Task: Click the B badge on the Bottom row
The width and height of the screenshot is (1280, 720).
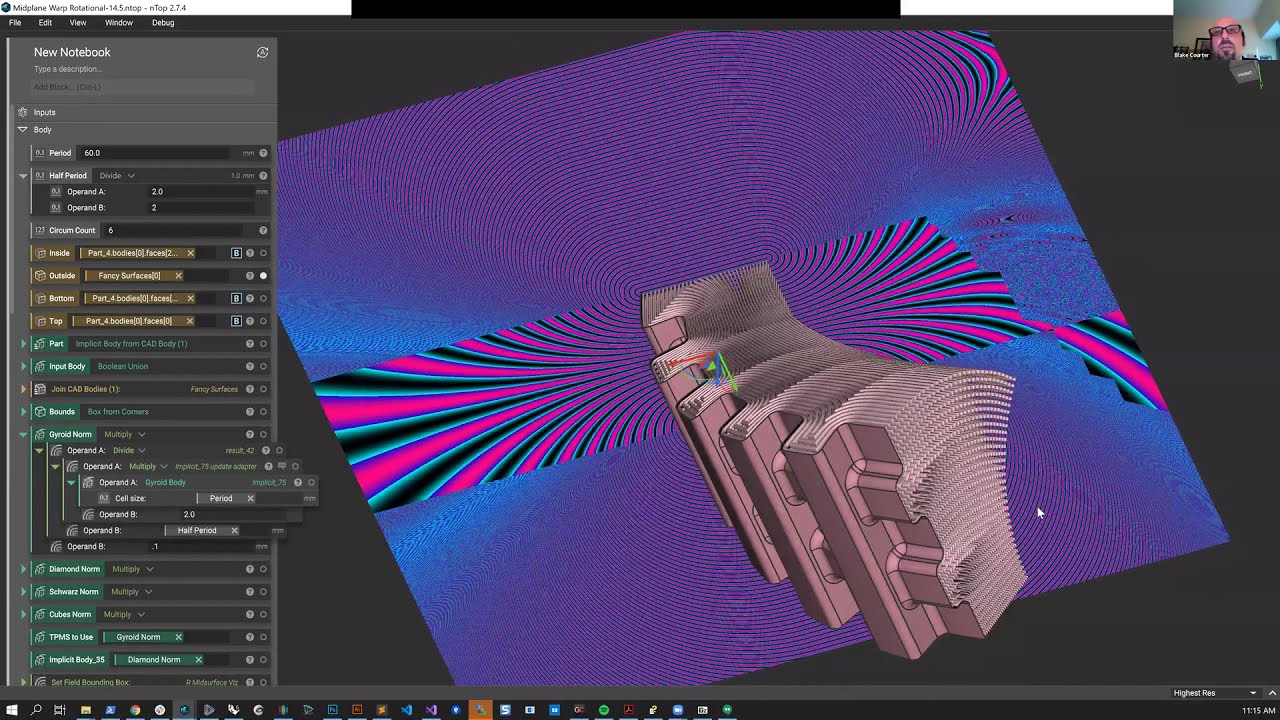Action: coord(236,298)
